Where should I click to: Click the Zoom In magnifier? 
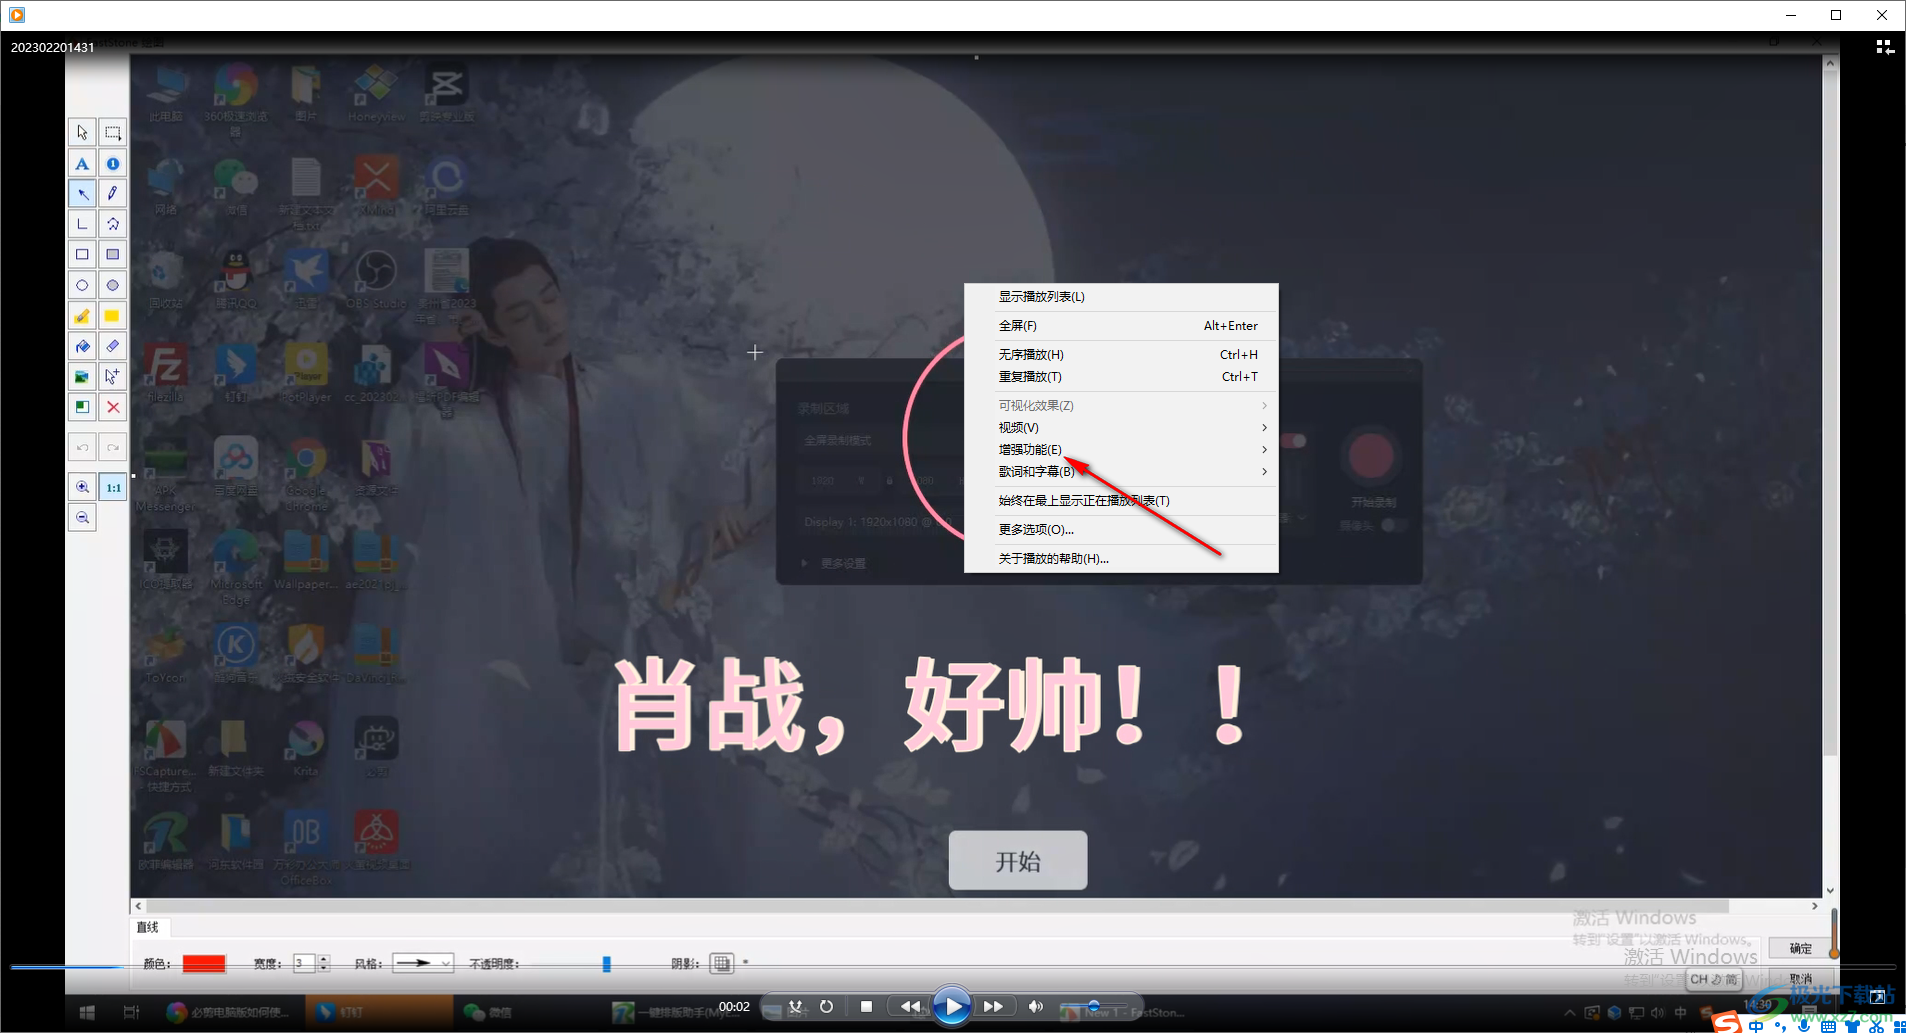coord(82,487)
